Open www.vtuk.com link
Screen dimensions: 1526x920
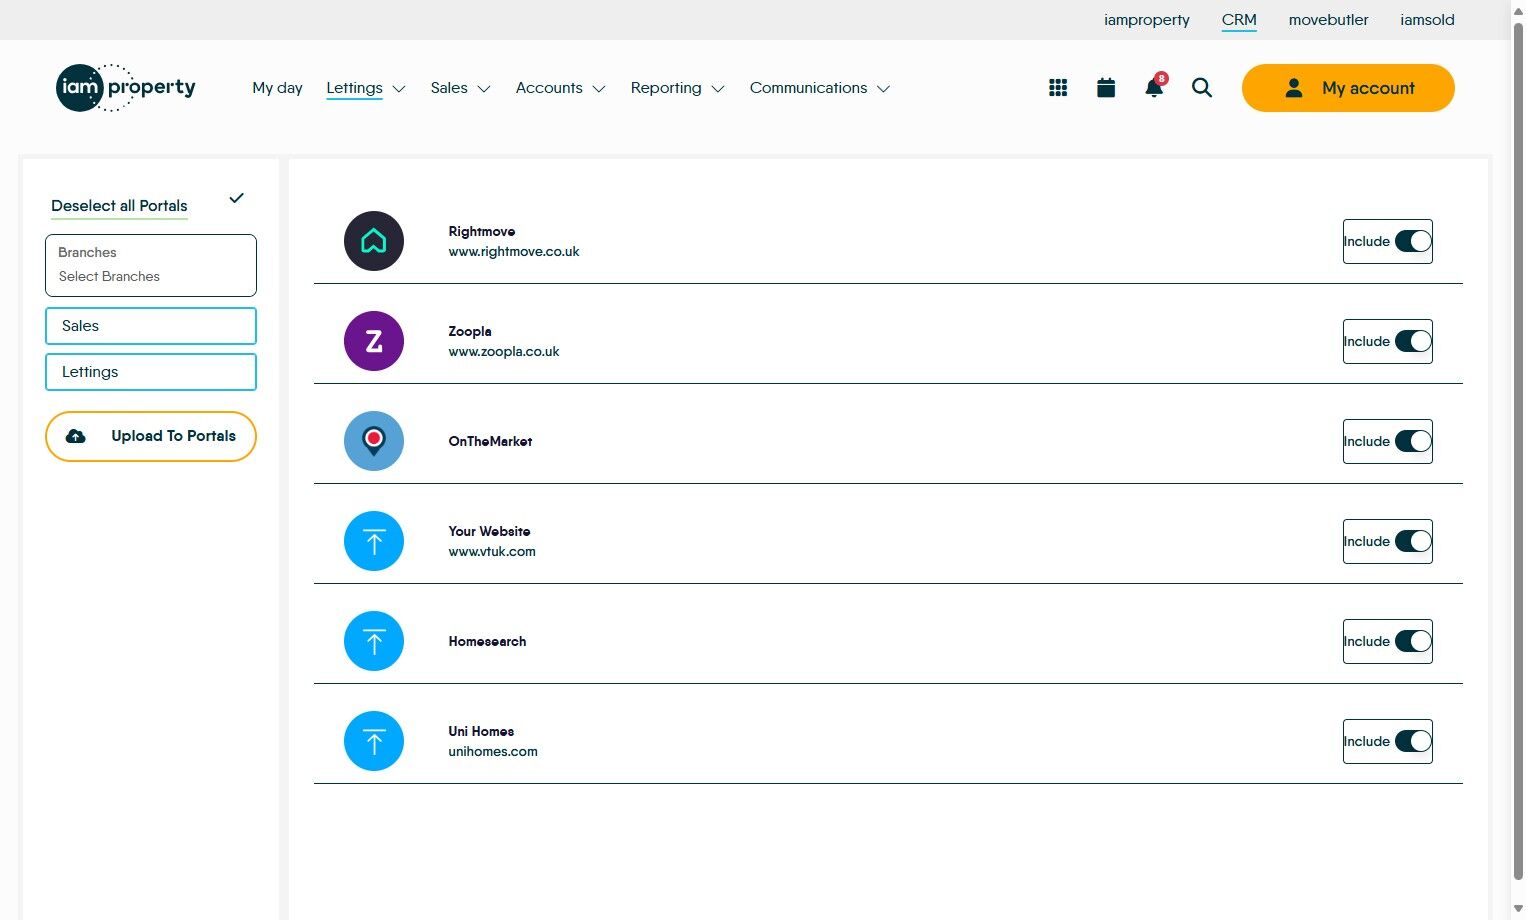pyautogui.click(x=492, y=552)
